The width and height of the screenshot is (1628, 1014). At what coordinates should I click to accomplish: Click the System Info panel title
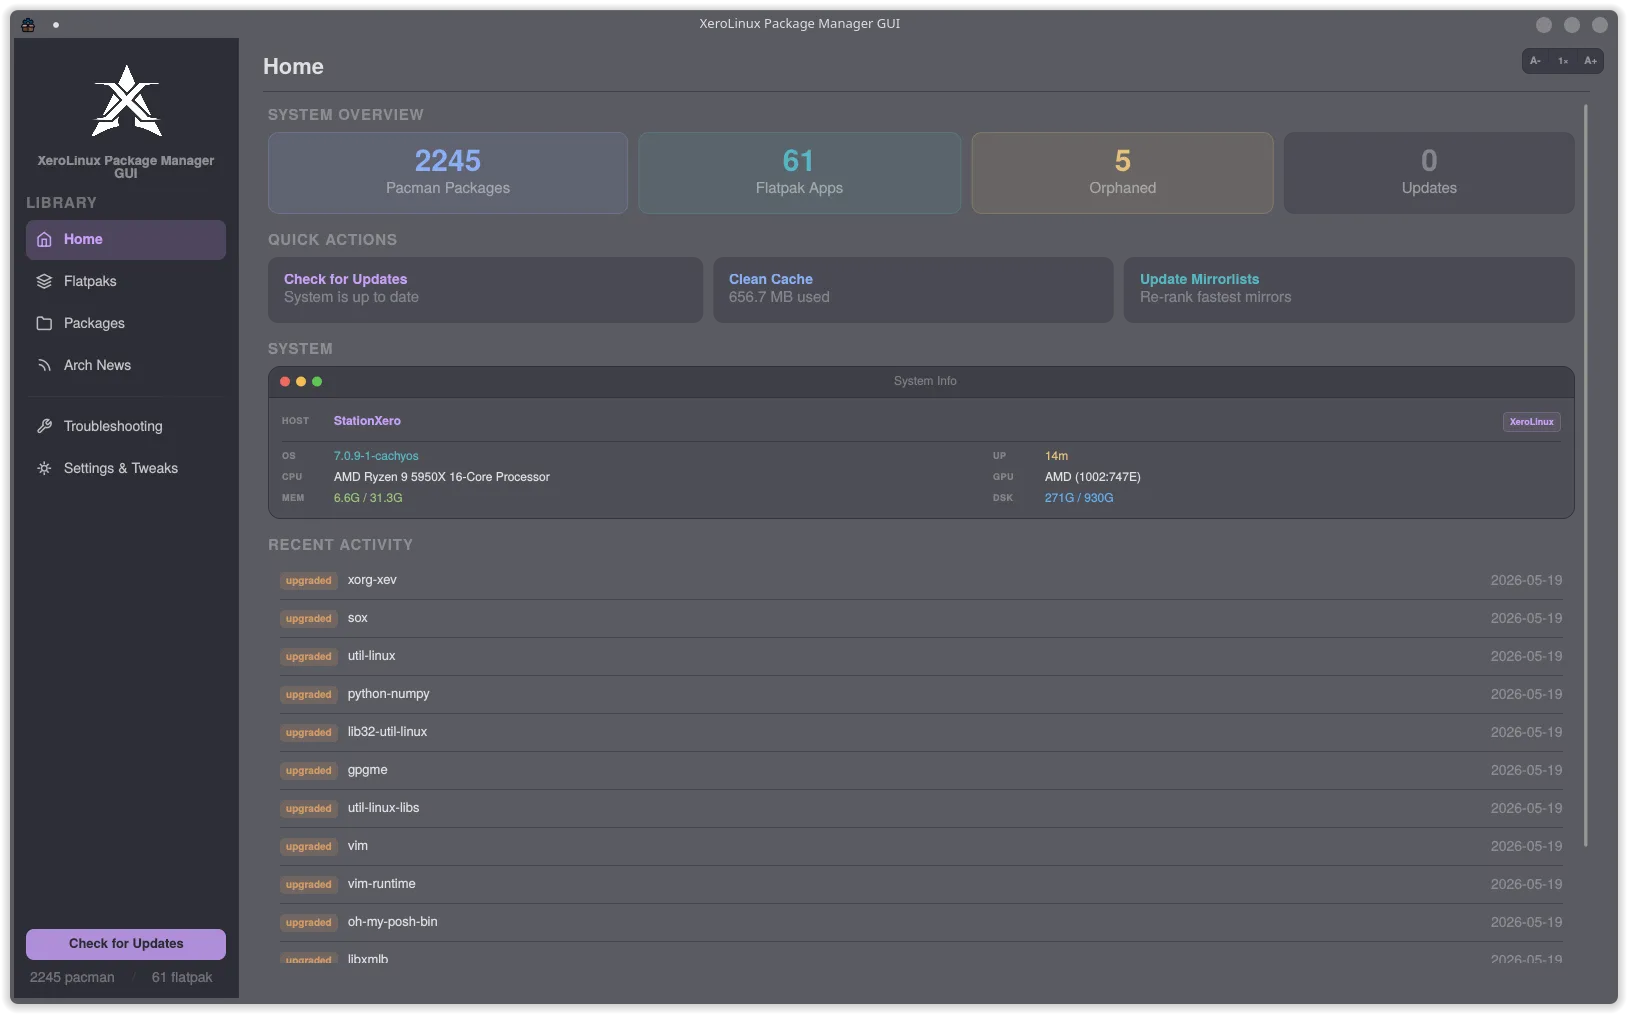(925, 382)
